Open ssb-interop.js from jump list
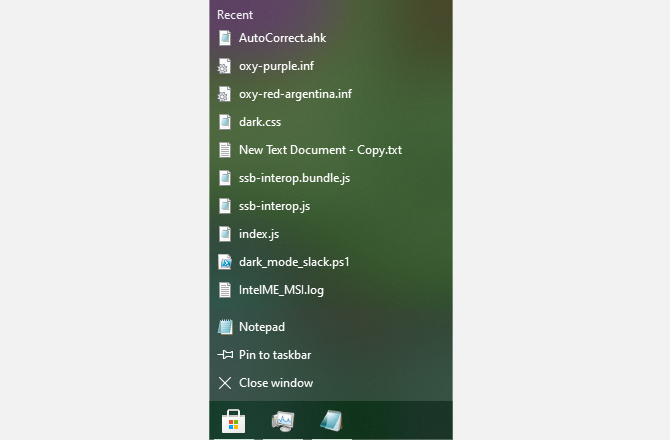Screen dimensions: 670x440 [331, 206]
